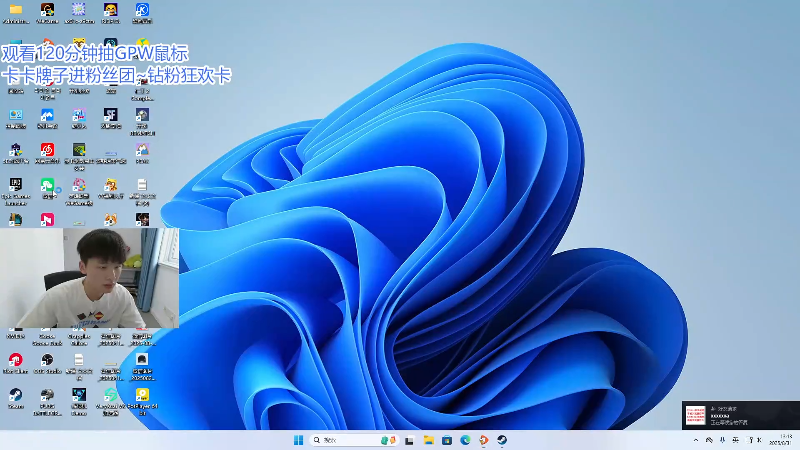Open the dark SF logo desktop shortcut
Screen dimensions: 800x450
[111, 115]
